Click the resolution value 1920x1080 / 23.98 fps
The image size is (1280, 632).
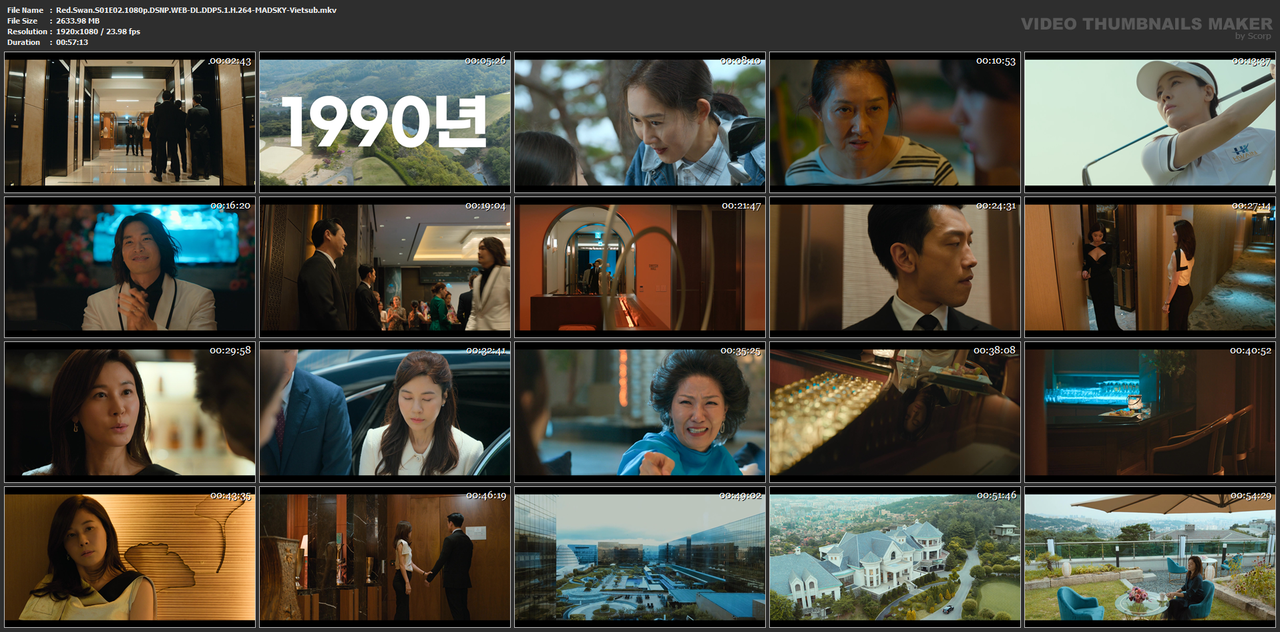coord(98,31)
